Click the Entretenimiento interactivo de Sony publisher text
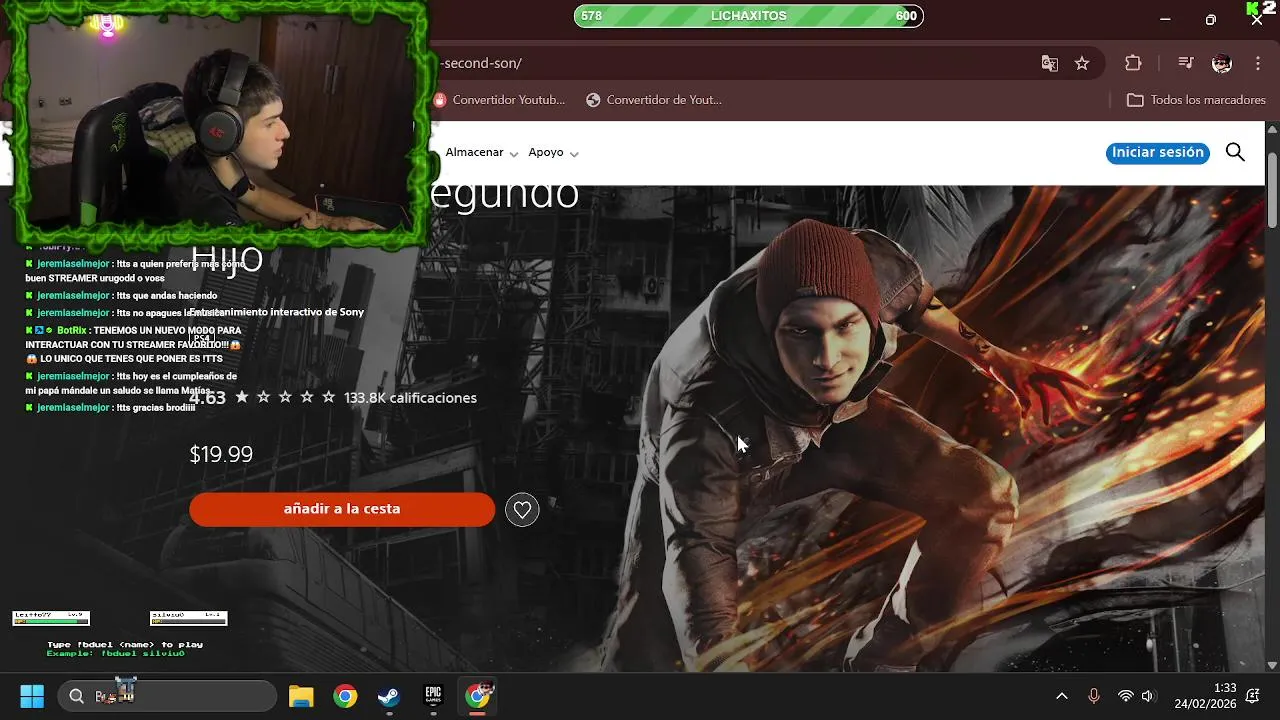1280x720 pixels. point(277,312)
